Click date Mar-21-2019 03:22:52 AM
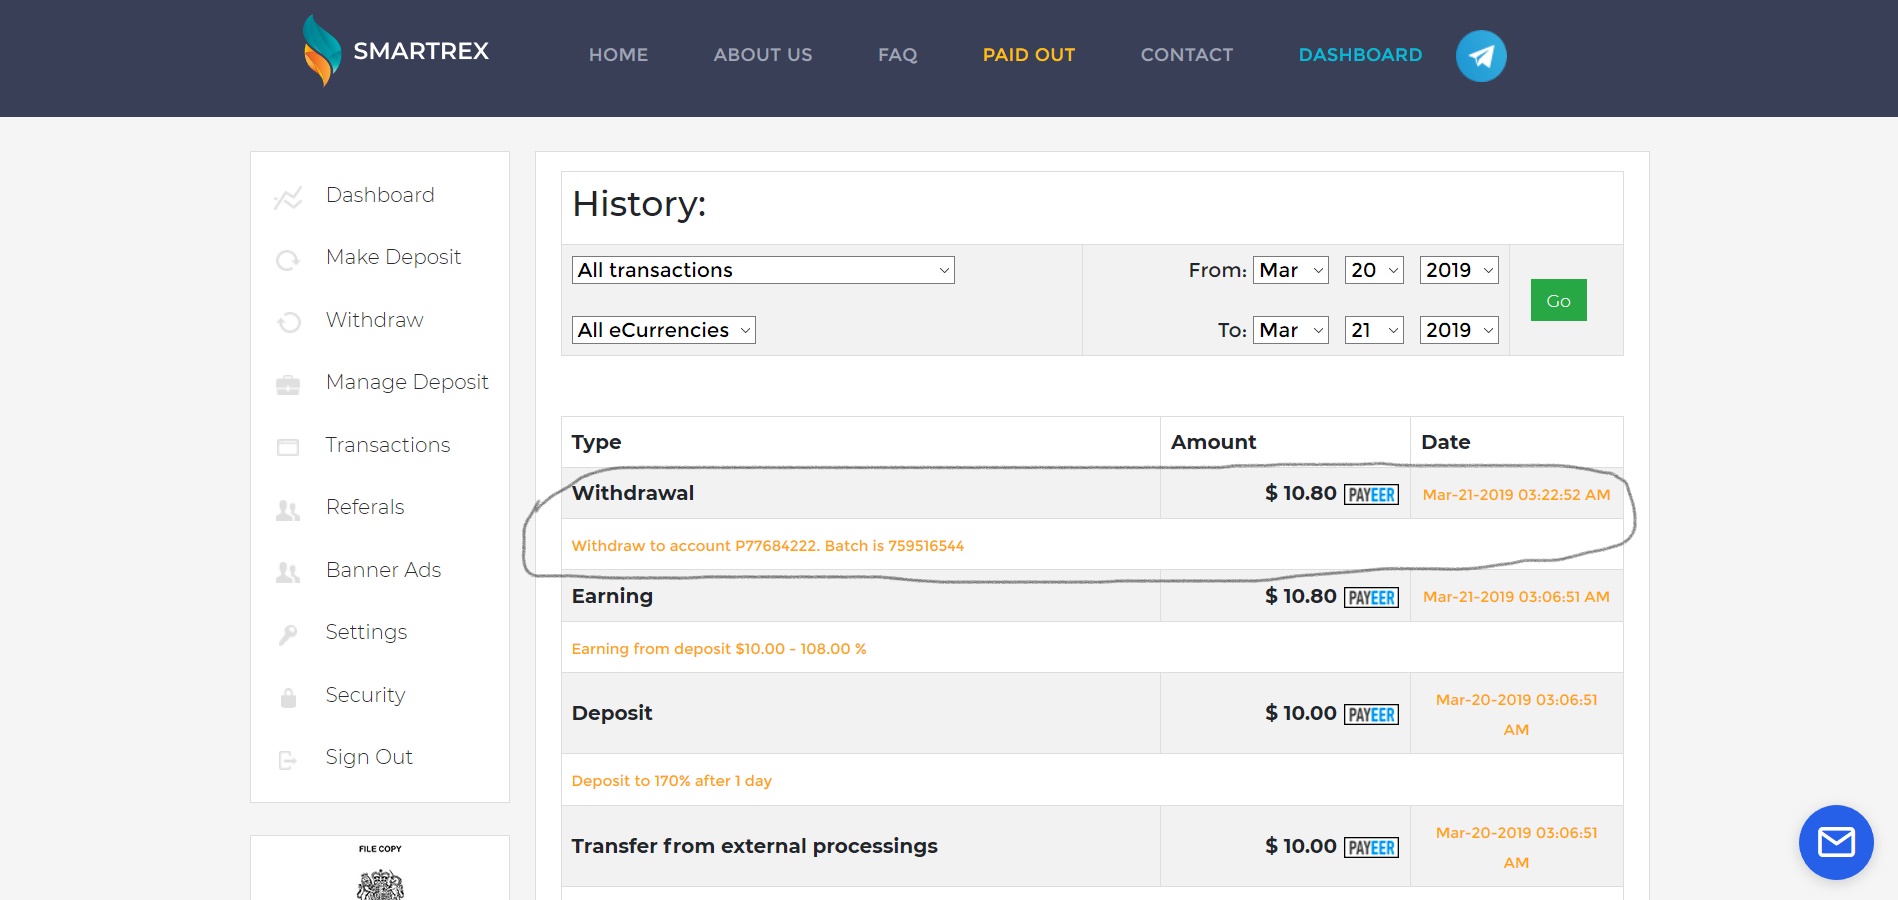This screenshot has width=1898, height=900. click(1516, 495)
